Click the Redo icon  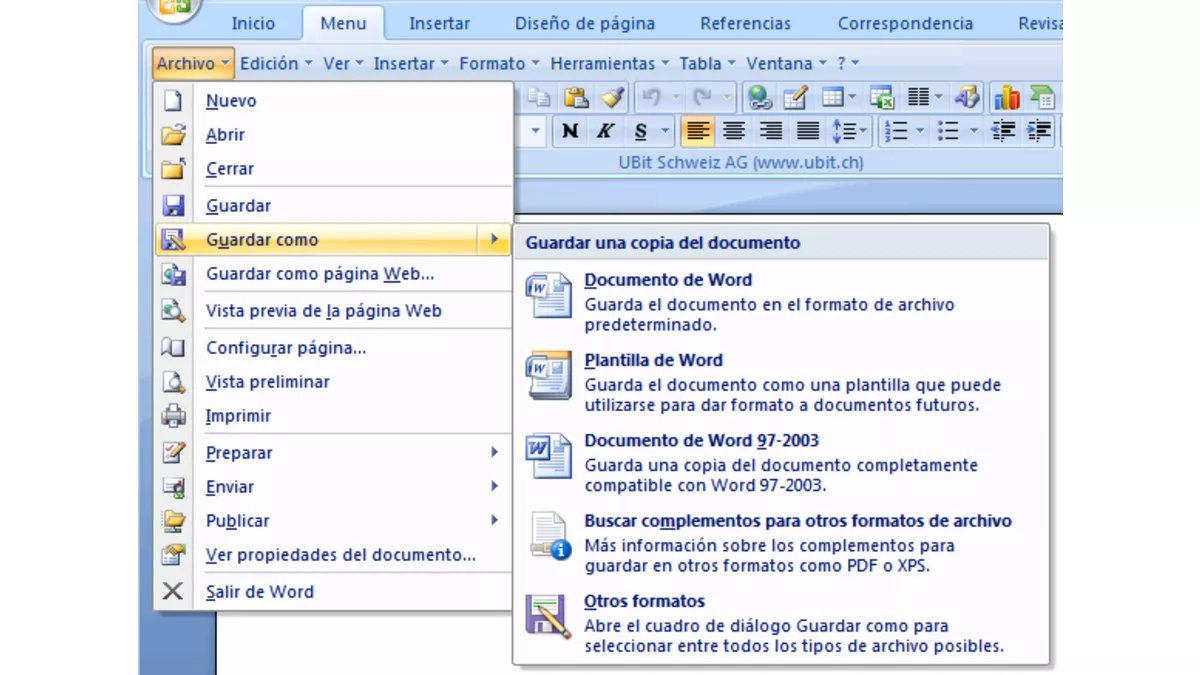pos(706,97)
